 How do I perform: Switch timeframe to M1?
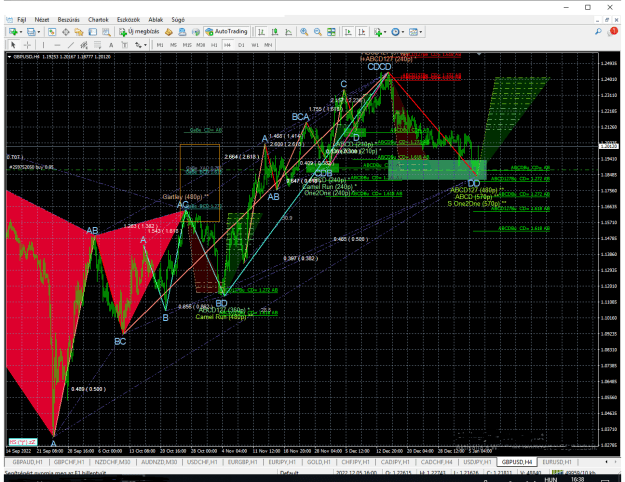coord(160,45)
